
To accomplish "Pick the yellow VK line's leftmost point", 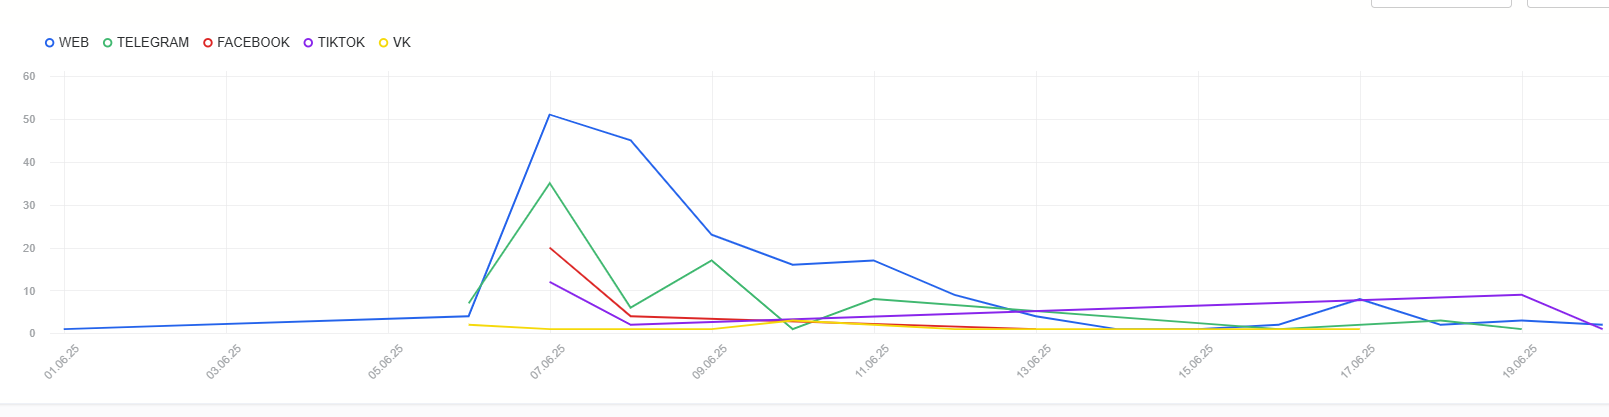I will click(469, 325).
